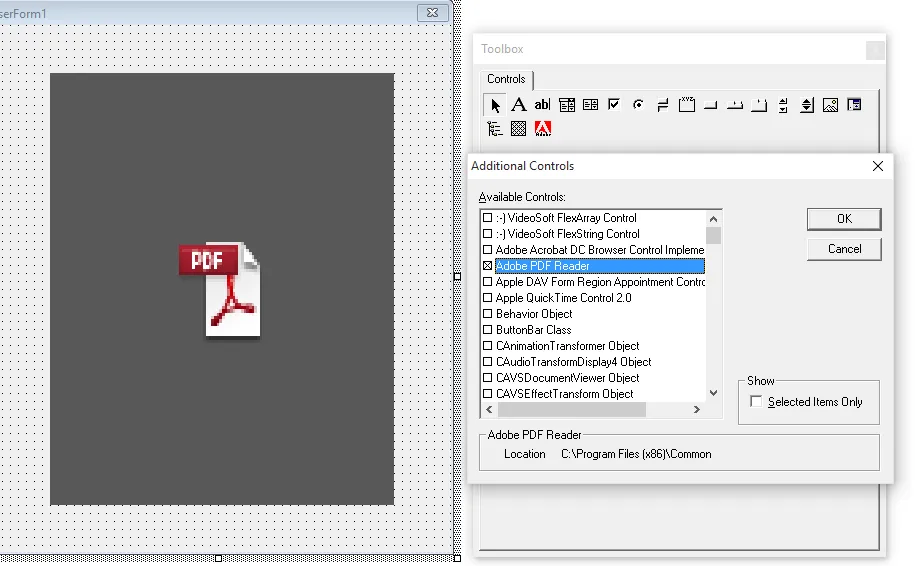Enable Selected Items Only checkbox
The image size is (915, 566).
tap(756, 401)
